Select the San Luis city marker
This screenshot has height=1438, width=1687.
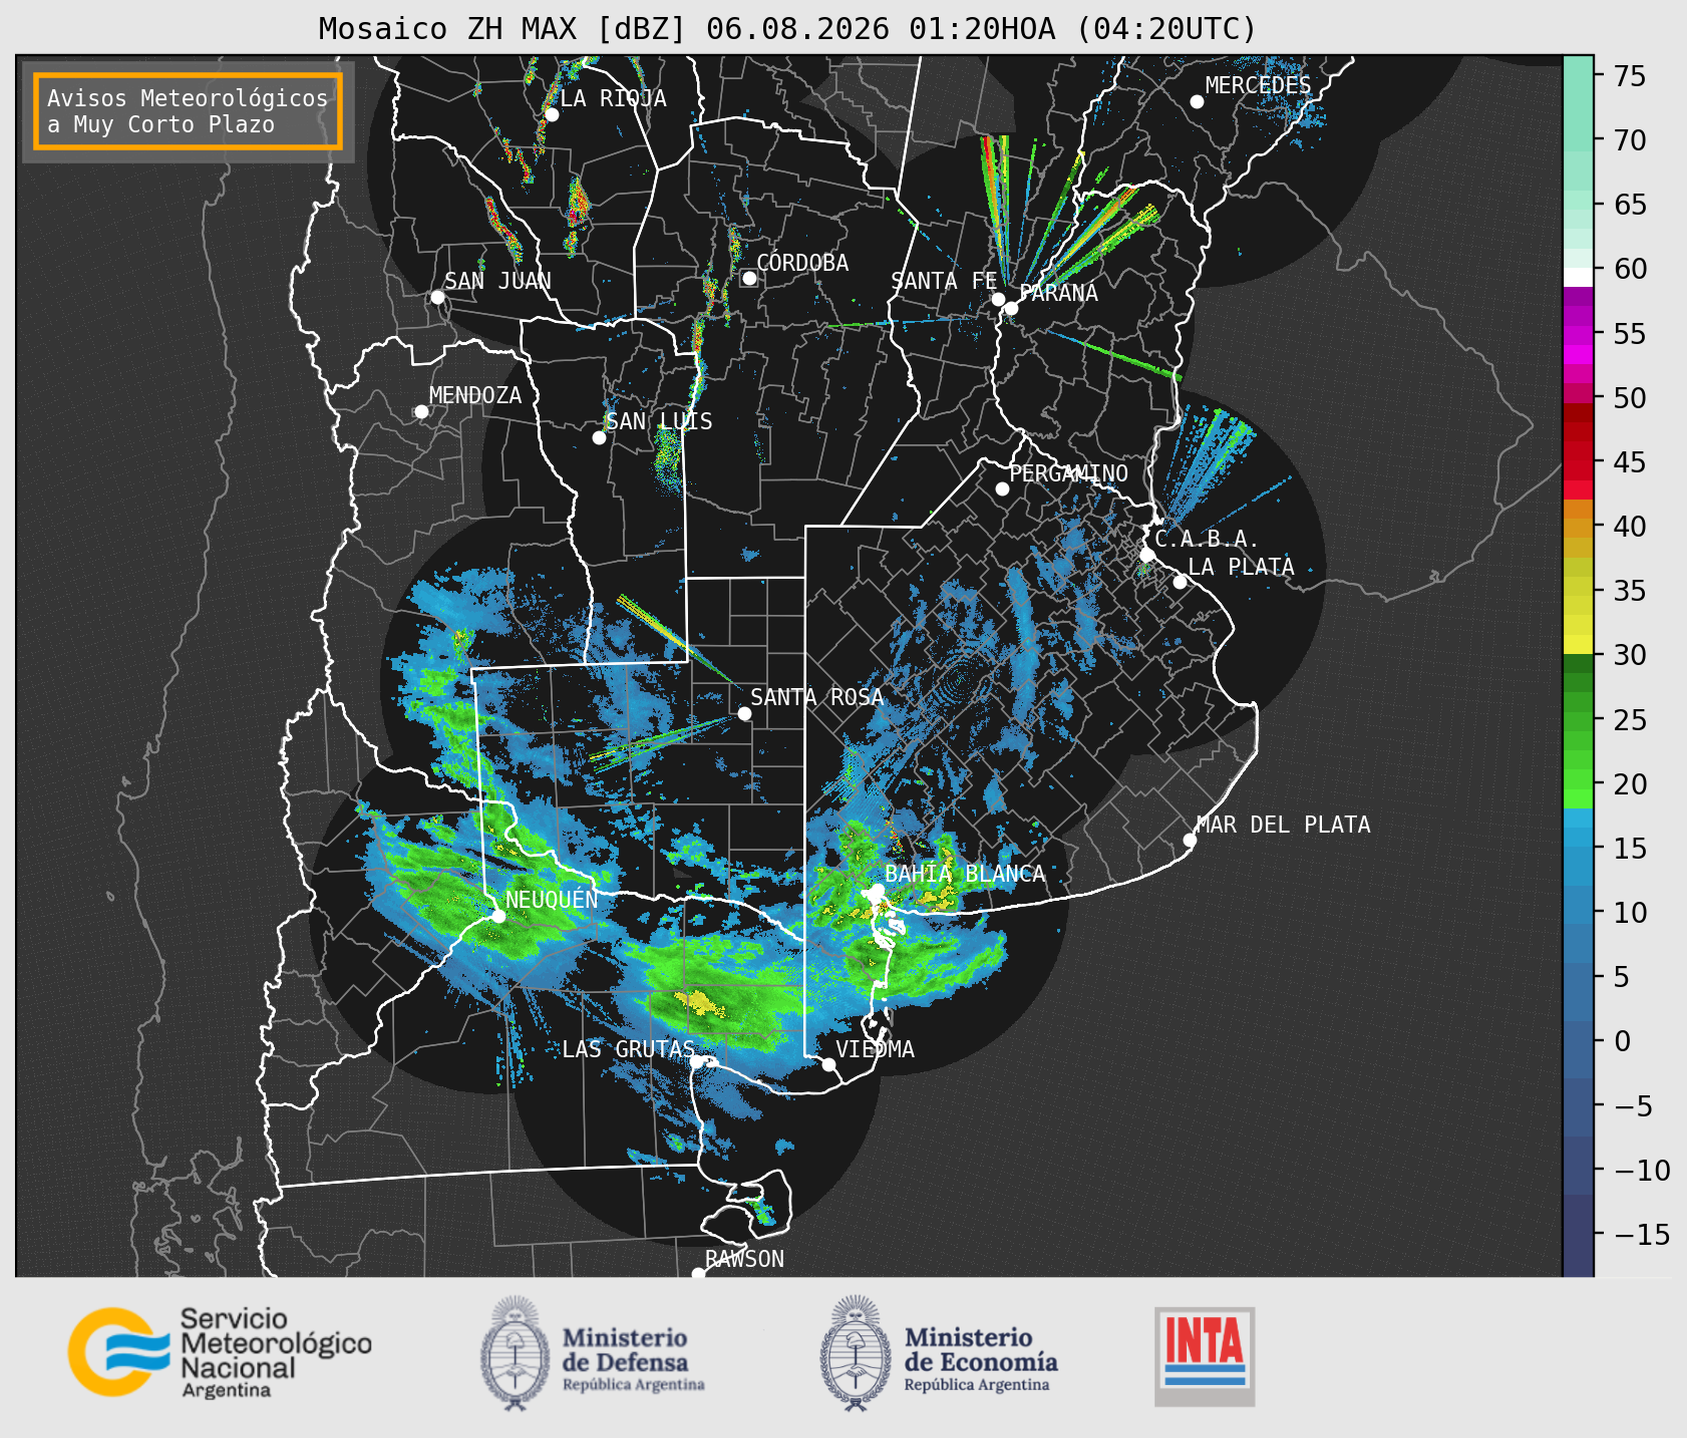tap(599, 438)
